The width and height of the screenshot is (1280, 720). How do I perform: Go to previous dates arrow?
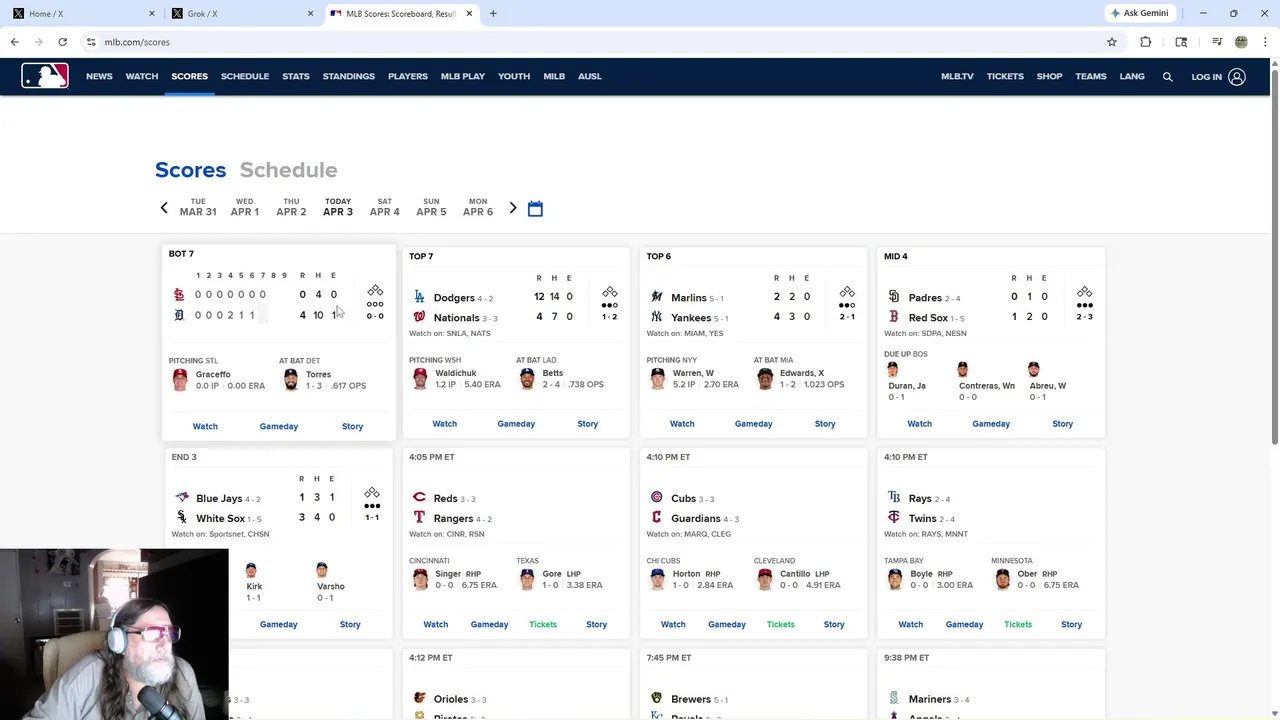164,208
